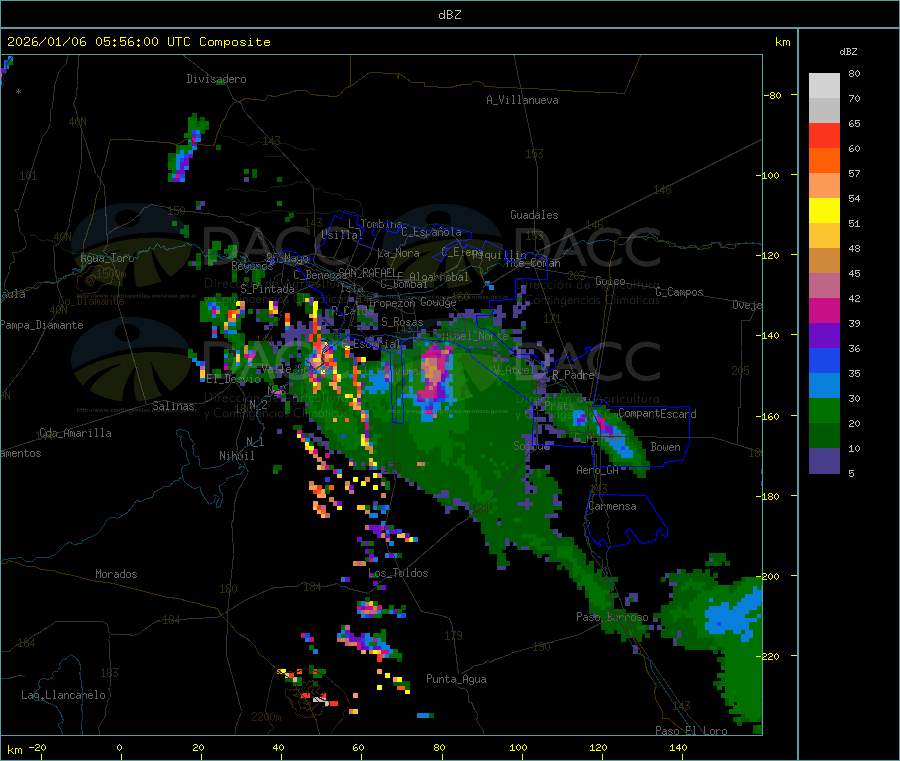This screenshot has height=761, width=900.
Task: Click the Los_Toldos label
Action: click(x=398, y=573)
